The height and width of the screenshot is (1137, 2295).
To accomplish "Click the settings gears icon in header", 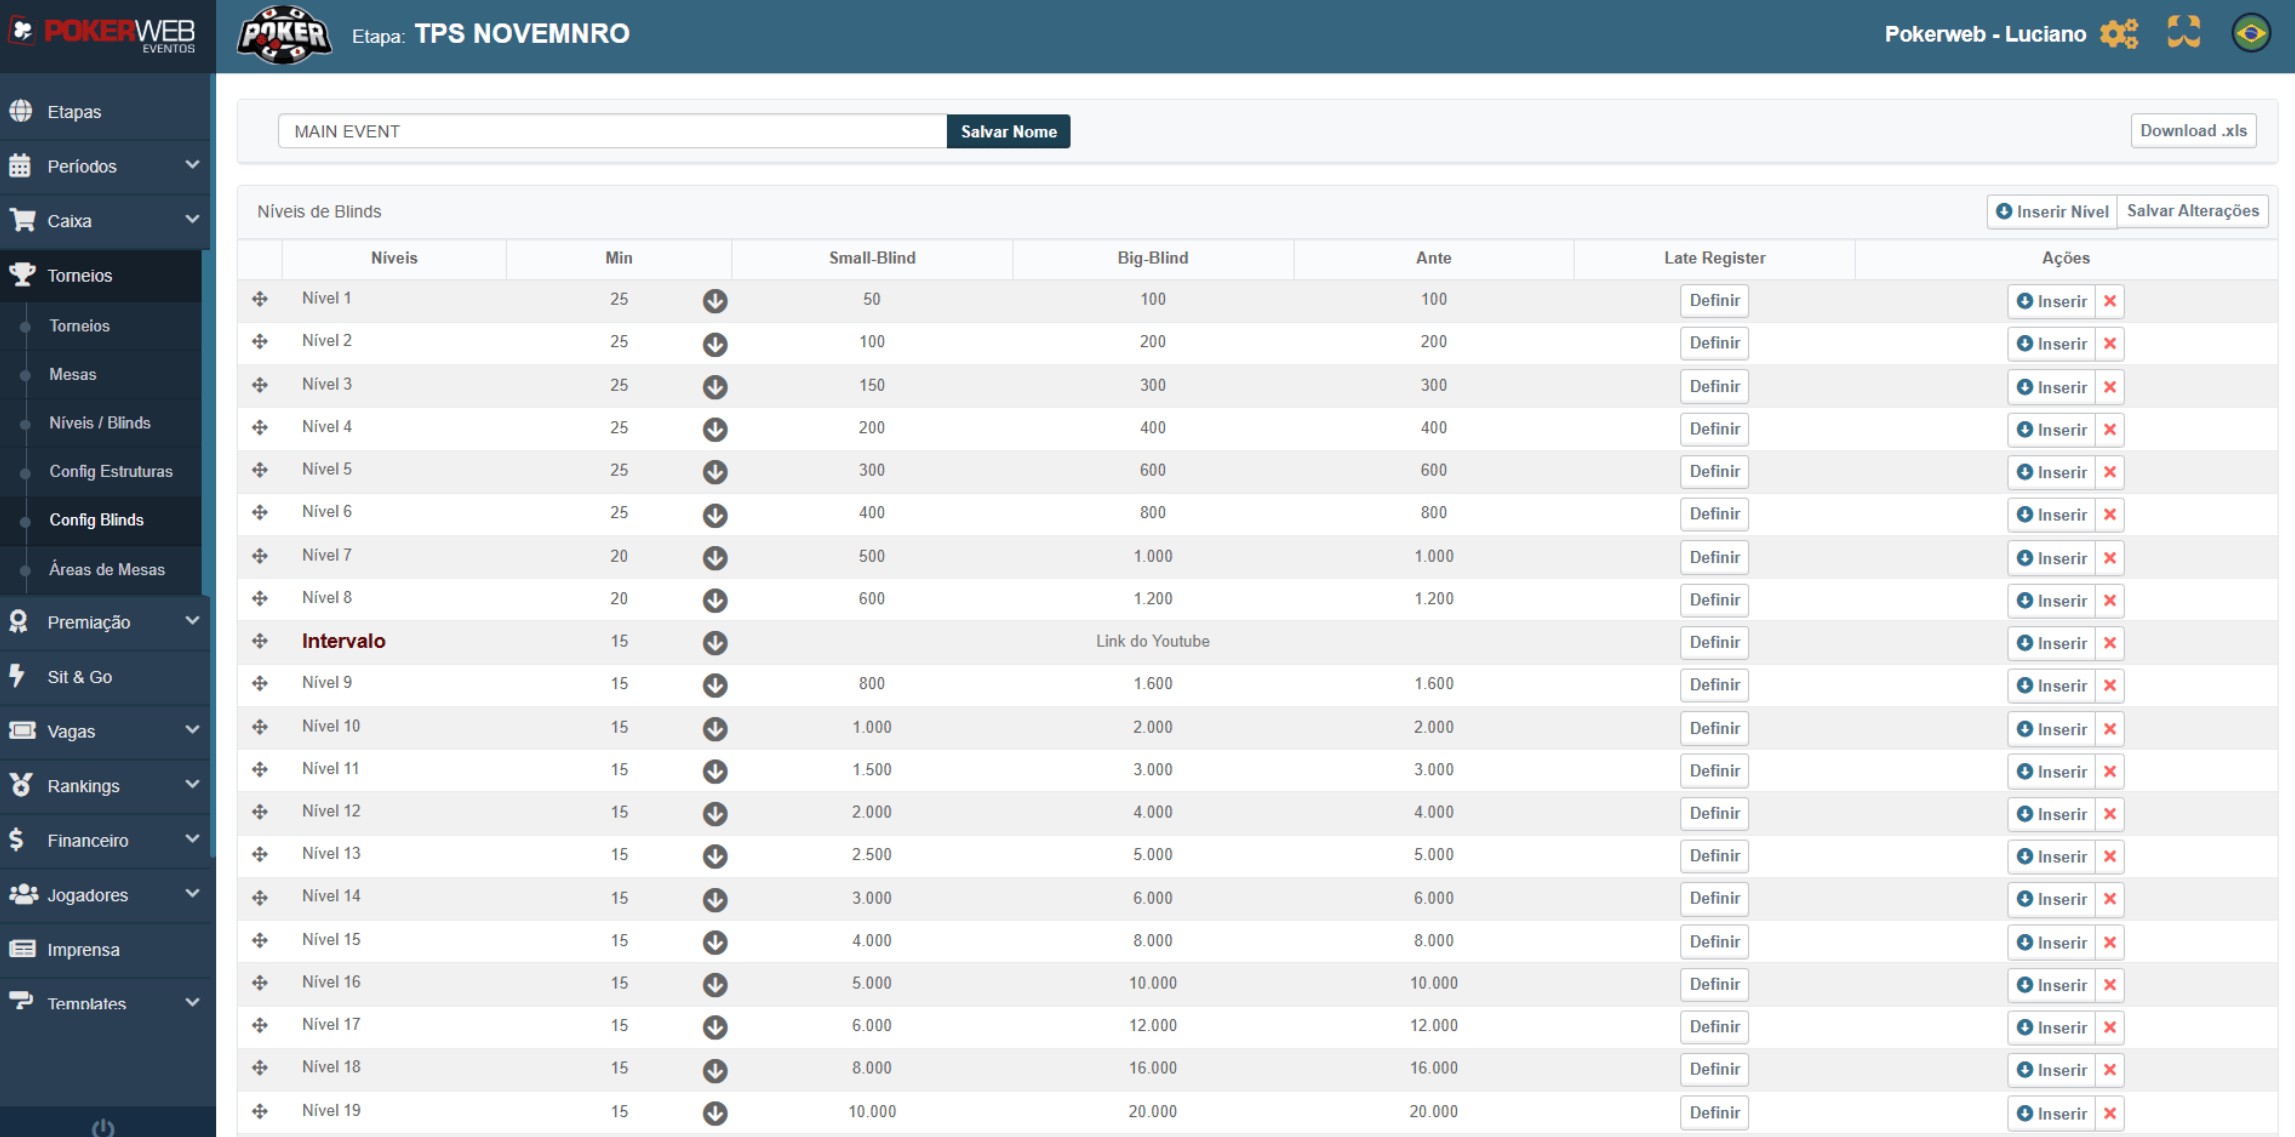I will [x=2118, y=34].
